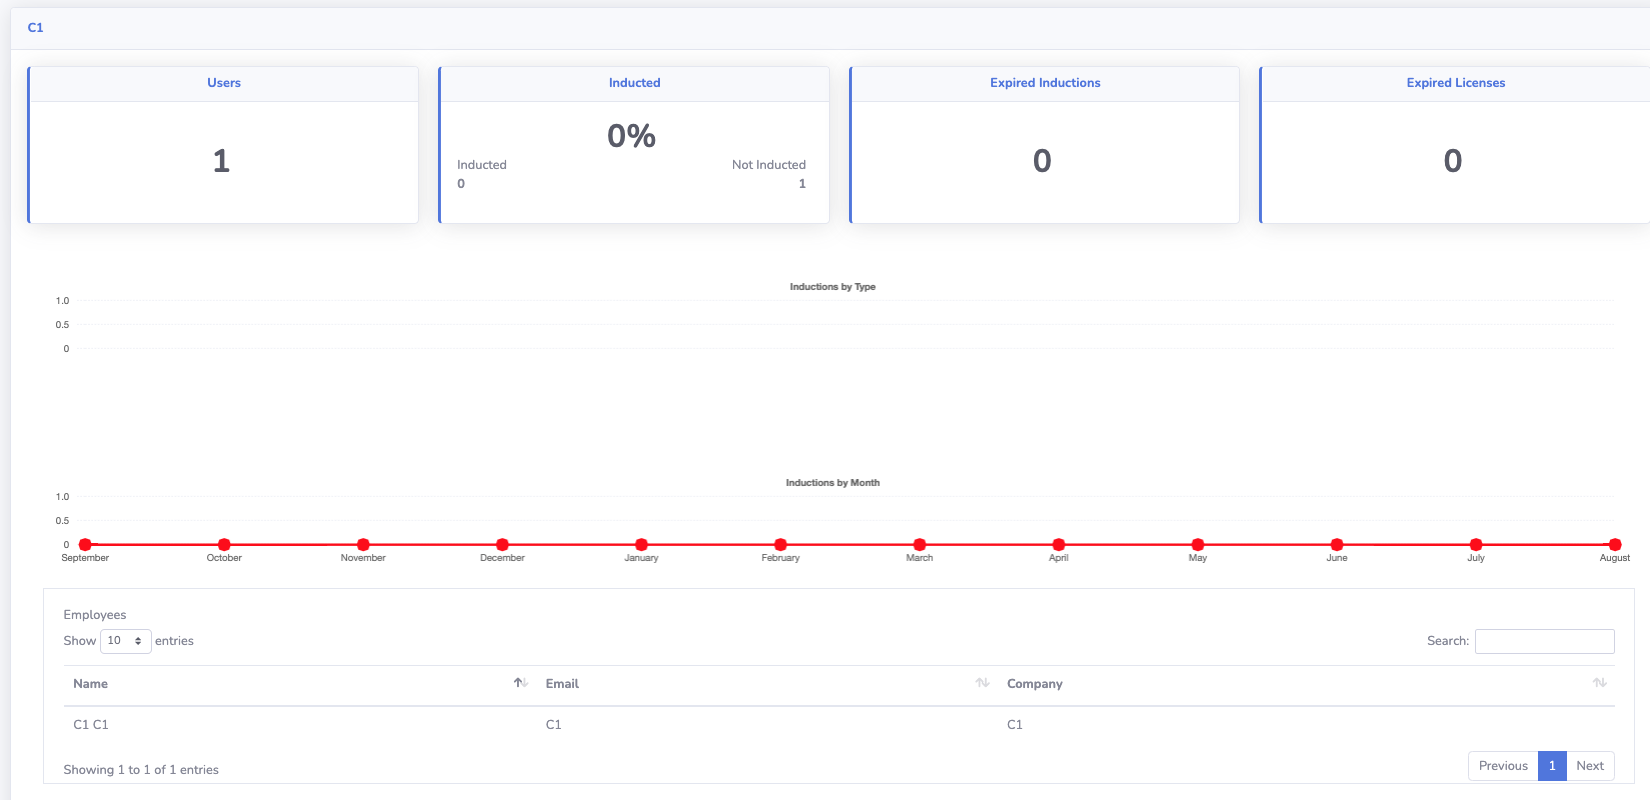Screen dimensions: 1650x800
Task: Sort table by Company column arrow icon
Action: tap(1600, 683)
